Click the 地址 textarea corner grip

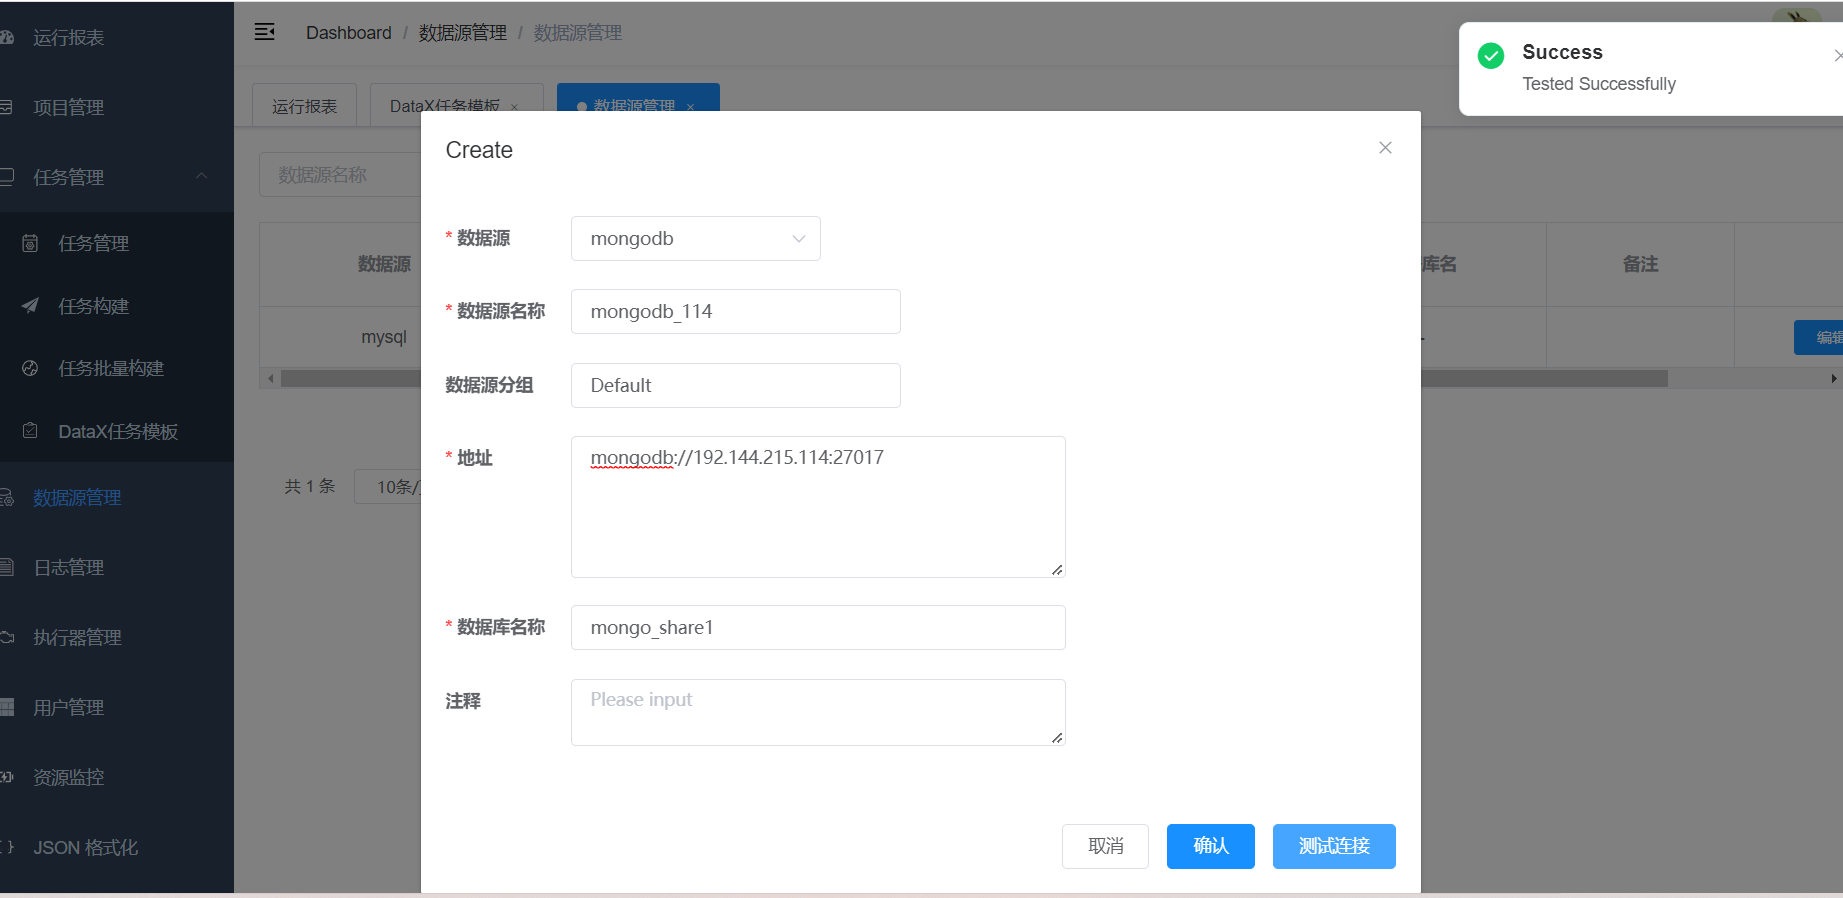[1057, 569]
